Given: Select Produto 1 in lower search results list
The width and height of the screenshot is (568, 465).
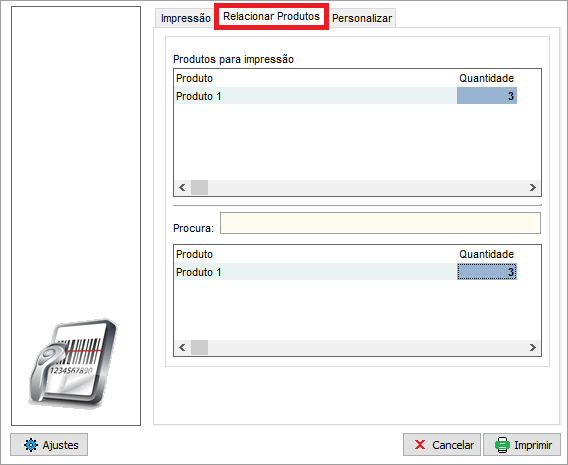Looking at the screenshot, I should [x=199, y=272].
